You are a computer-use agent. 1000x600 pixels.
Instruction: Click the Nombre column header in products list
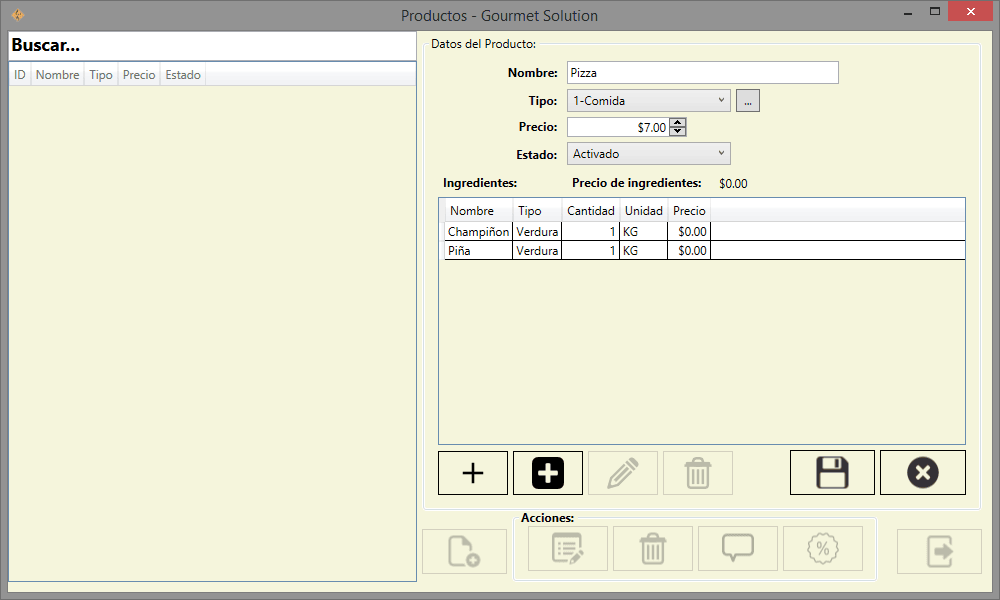pos(57,75)
